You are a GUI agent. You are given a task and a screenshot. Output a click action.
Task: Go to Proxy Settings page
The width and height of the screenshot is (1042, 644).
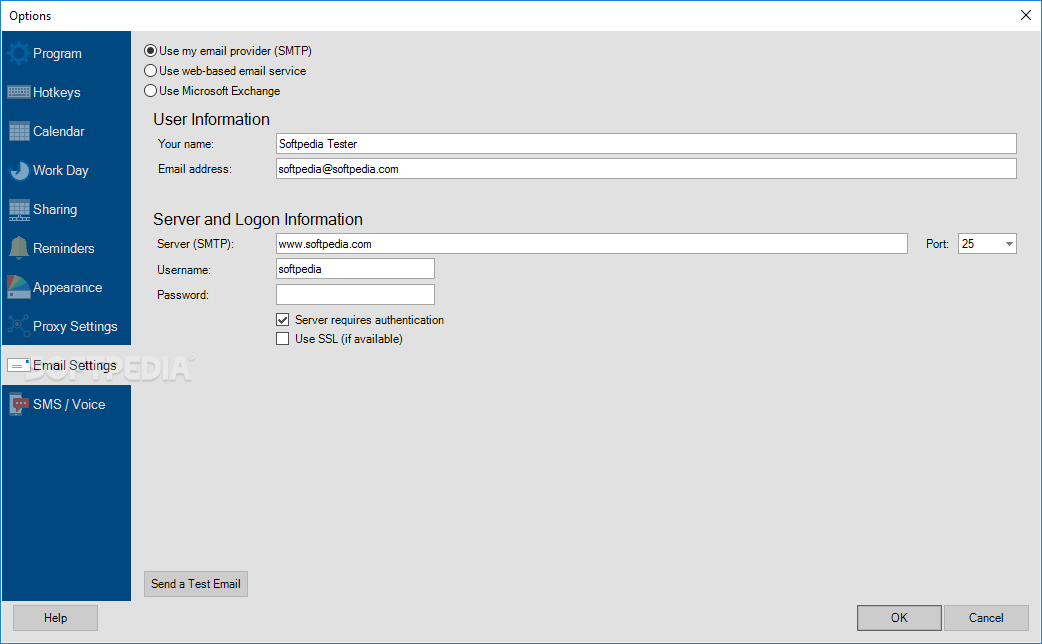[75, 326]
